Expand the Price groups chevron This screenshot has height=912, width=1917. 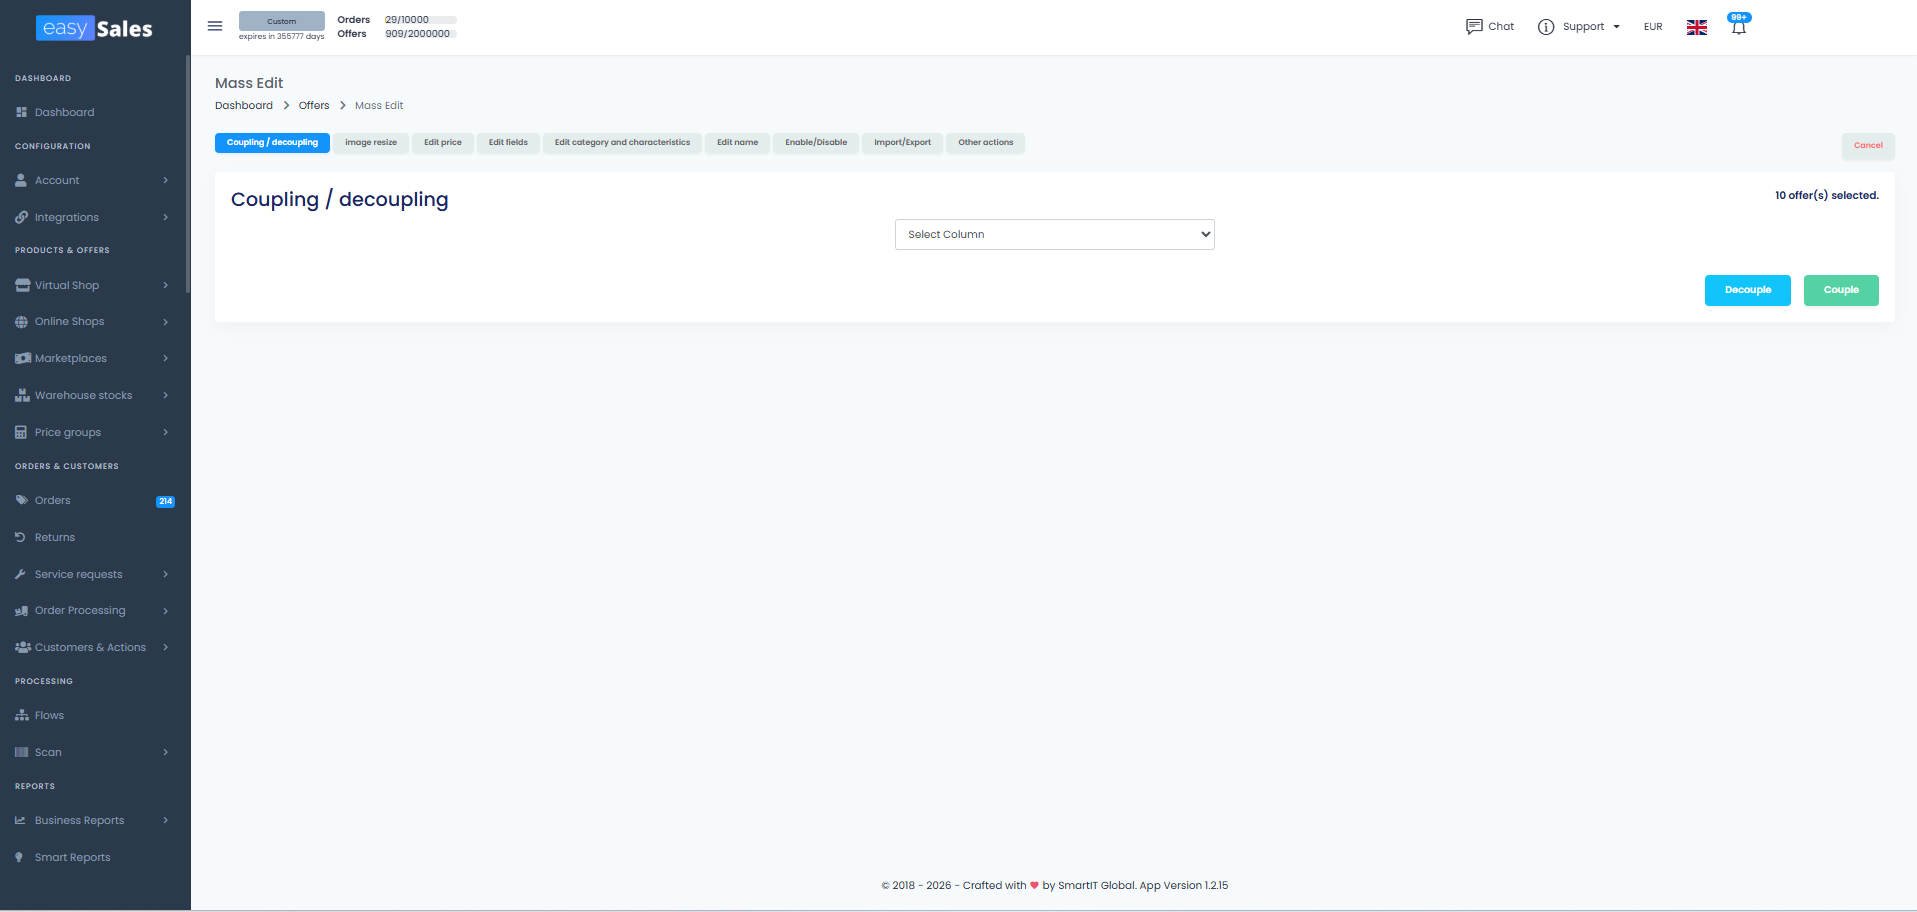point(165,432)
